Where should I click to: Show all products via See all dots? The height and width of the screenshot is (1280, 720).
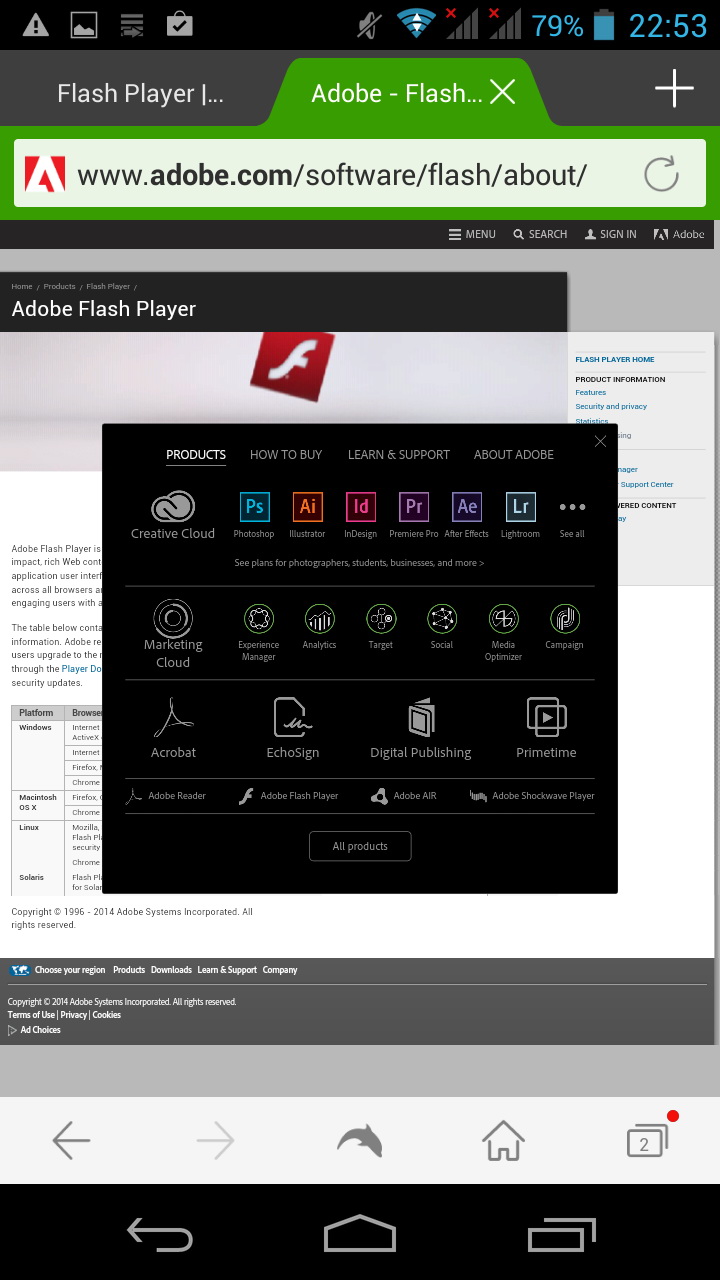tap(572, 508)
